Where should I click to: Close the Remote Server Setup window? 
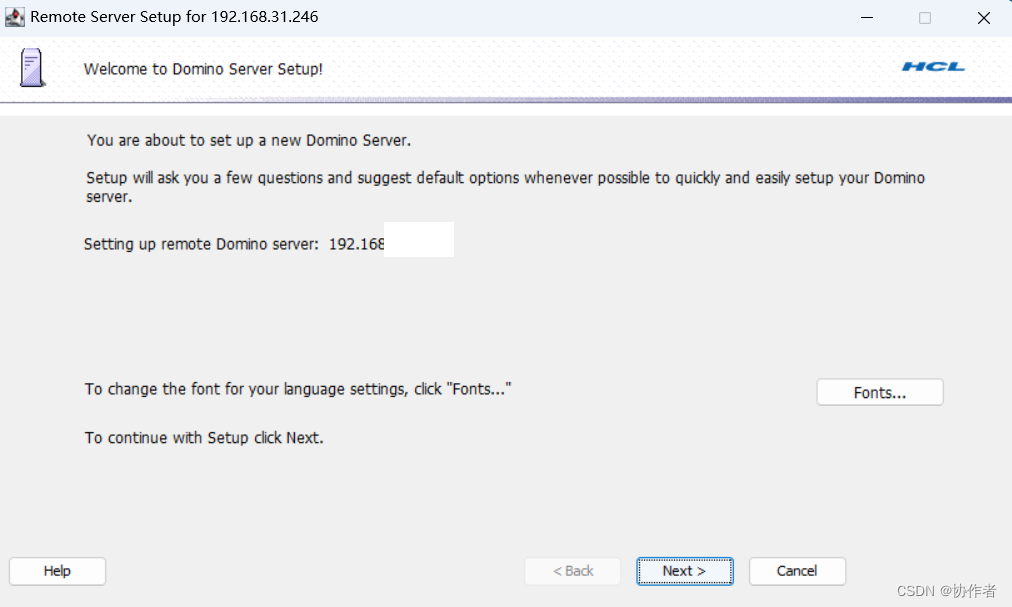[x=983, y=17]
